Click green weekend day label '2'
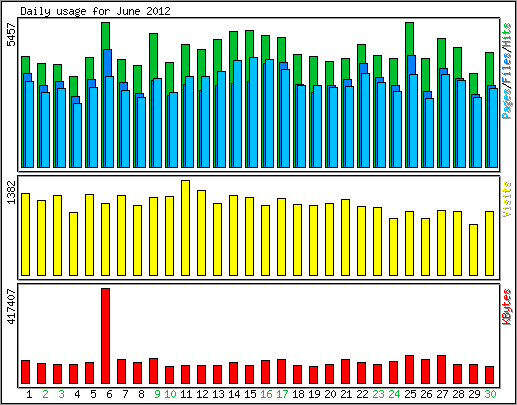 click(x=45, y=394)
